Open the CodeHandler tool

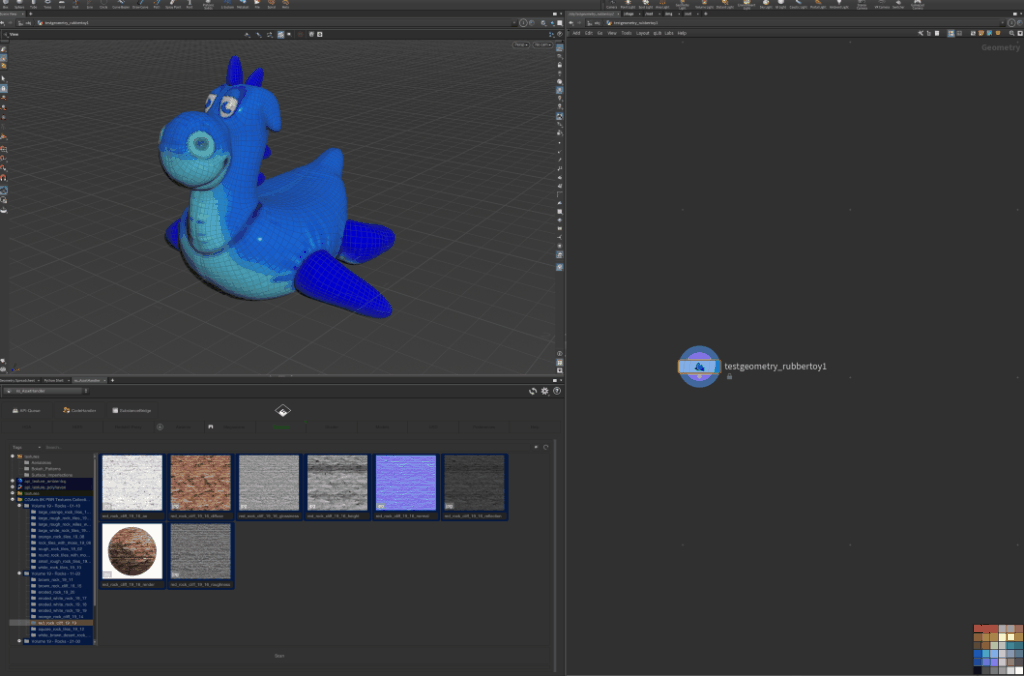(80, 410)
